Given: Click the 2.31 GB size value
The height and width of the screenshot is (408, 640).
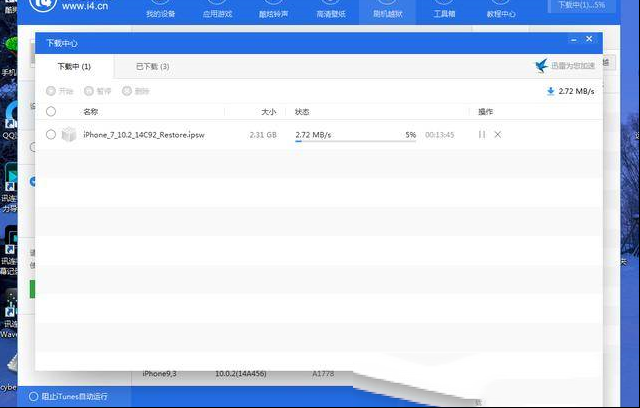Looking at the screenshot, I should point(263,135).
